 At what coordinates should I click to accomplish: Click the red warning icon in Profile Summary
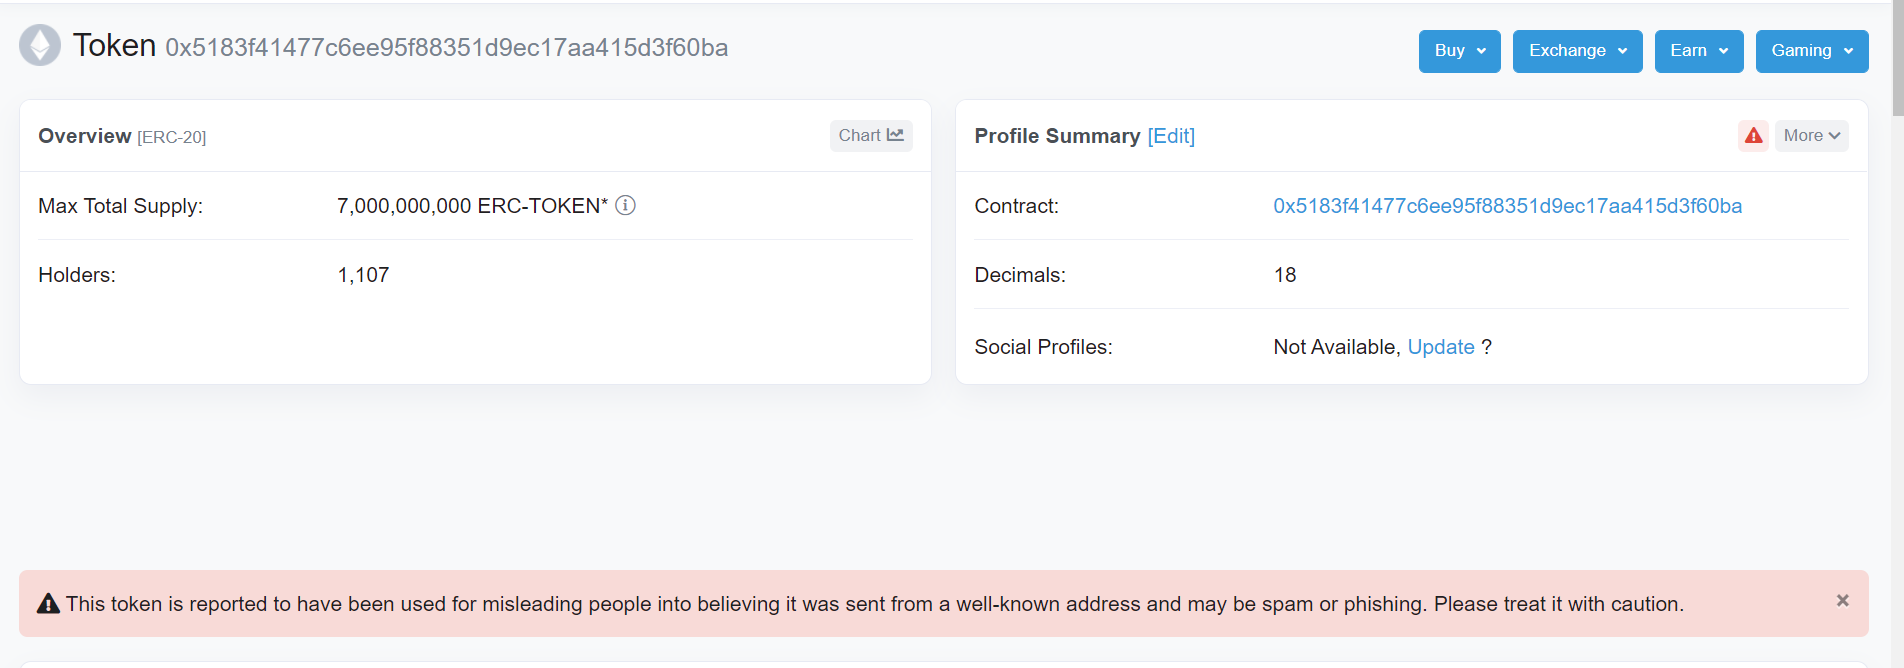[x=1754, y=136]
